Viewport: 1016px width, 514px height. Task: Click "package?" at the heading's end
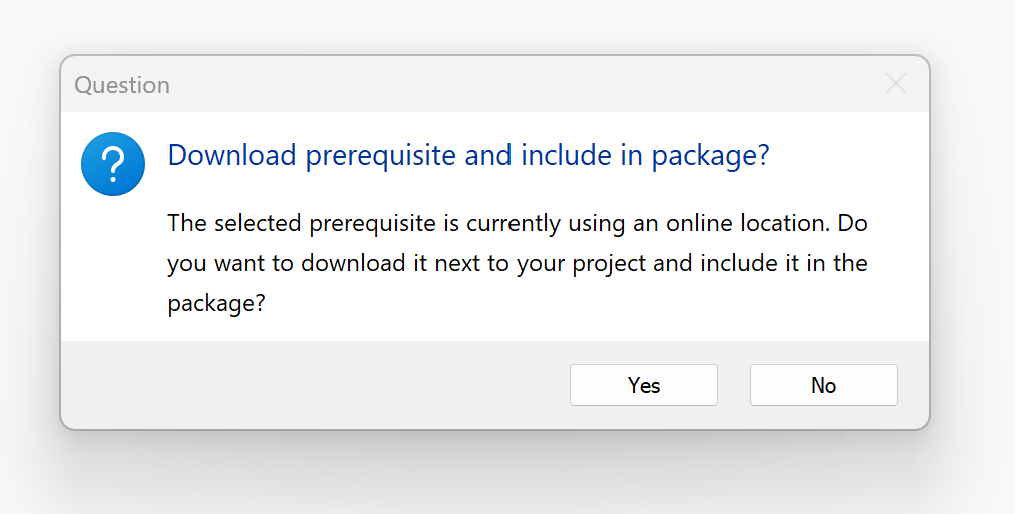pyautogui.click(x=710, y=156)
